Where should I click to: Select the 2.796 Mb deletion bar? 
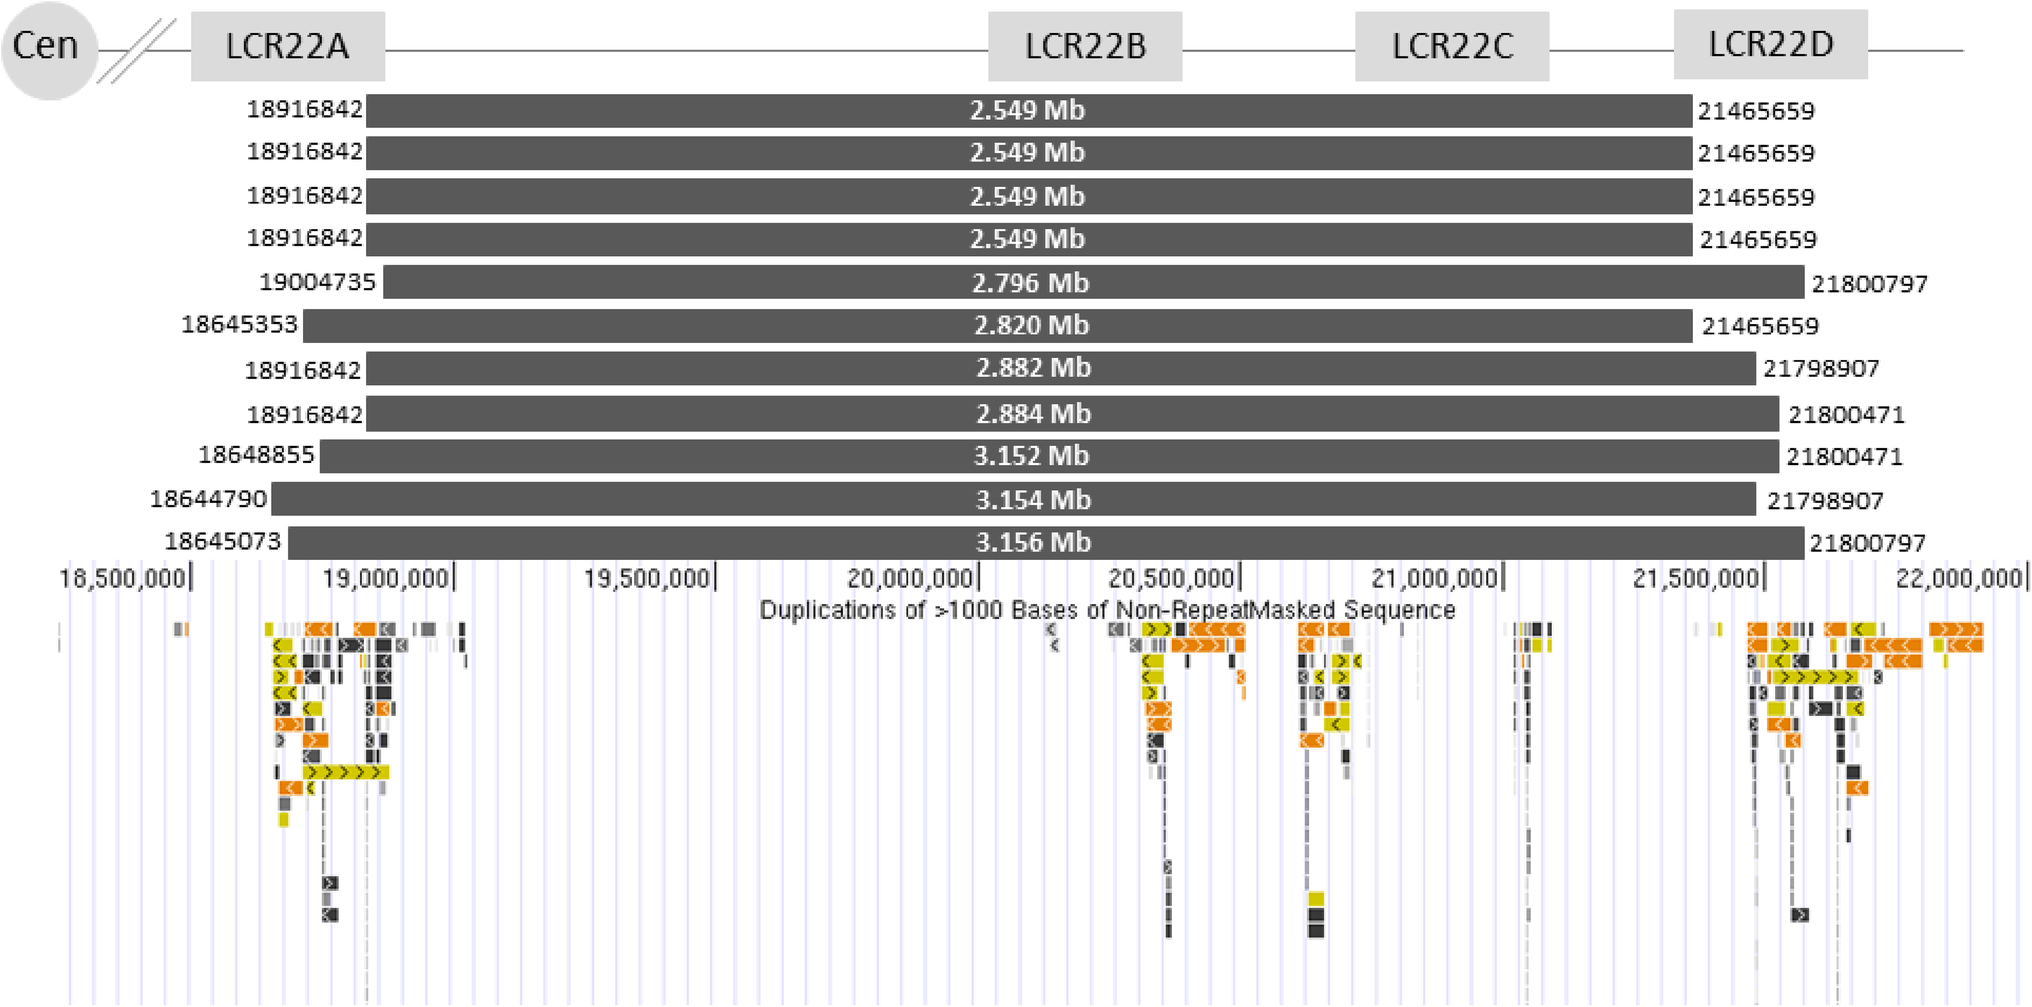tap(1093, 283)
